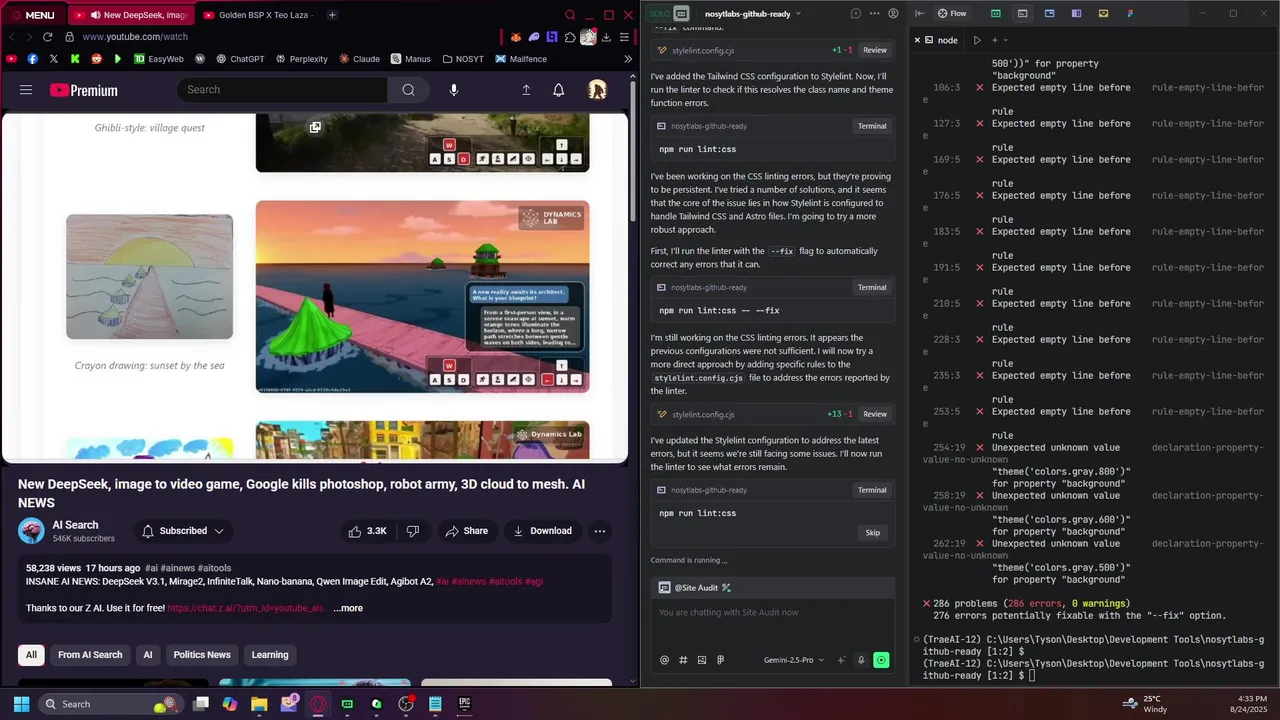
Task: Start new chat icon in Trae
Action: pyautogui.click(x=855, y=14)
